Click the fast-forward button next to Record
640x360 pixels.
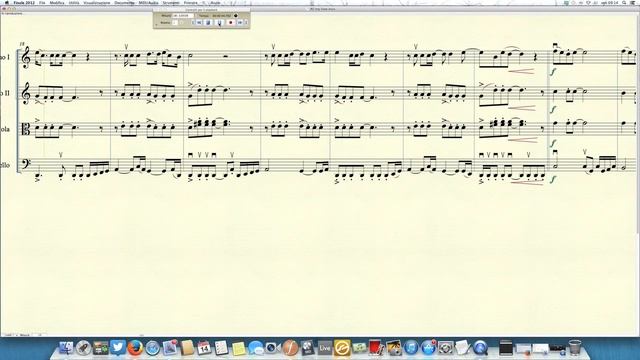tap(240, 22)
